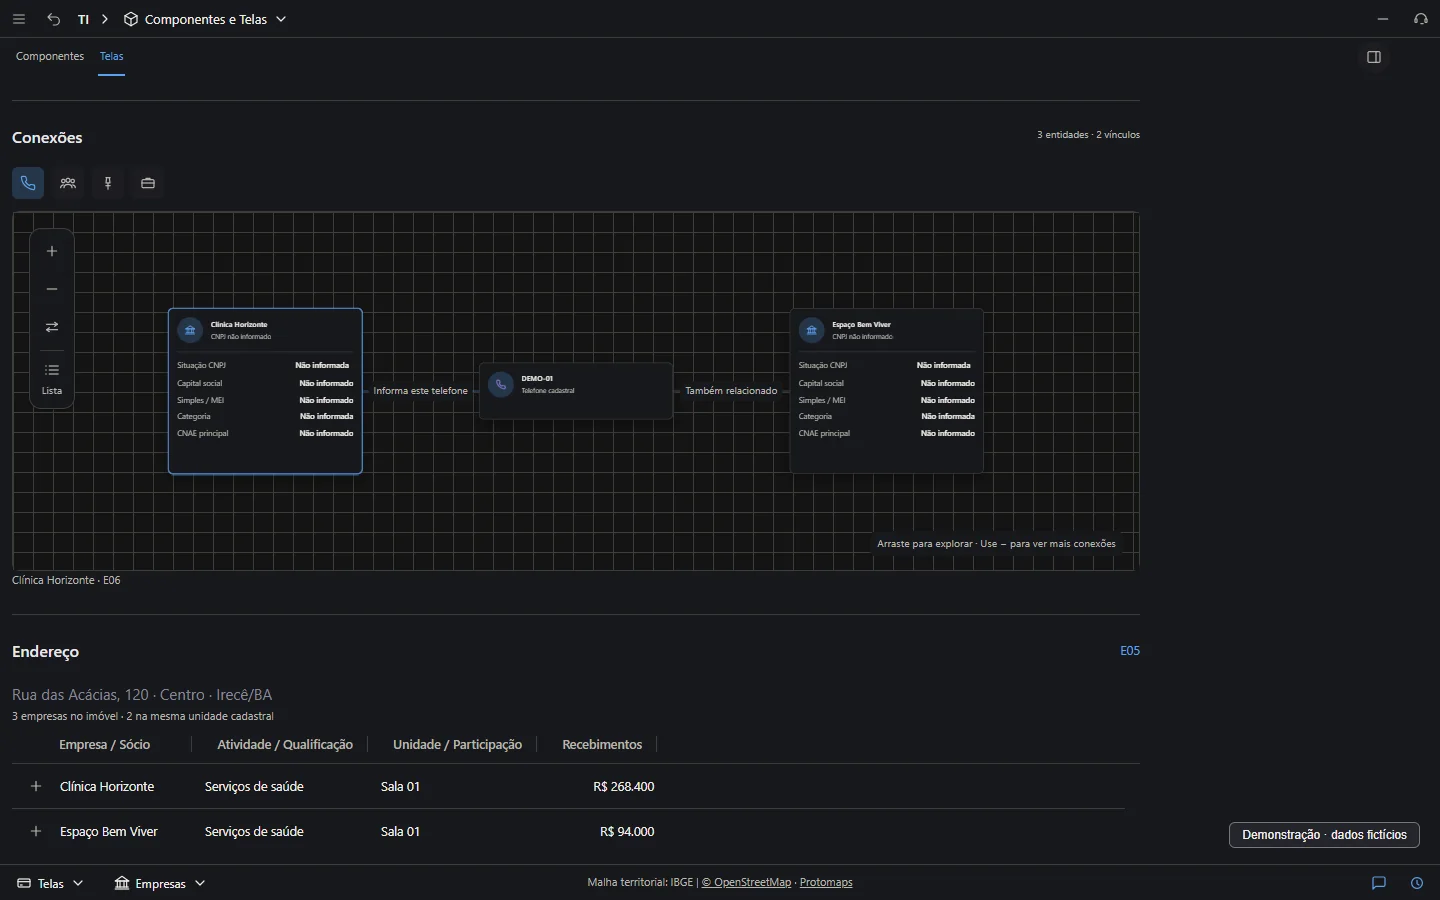Viewport: 1440px width, 900px height.
Task: Open the Telas dropdown in bottom bar
Action: 50,883
